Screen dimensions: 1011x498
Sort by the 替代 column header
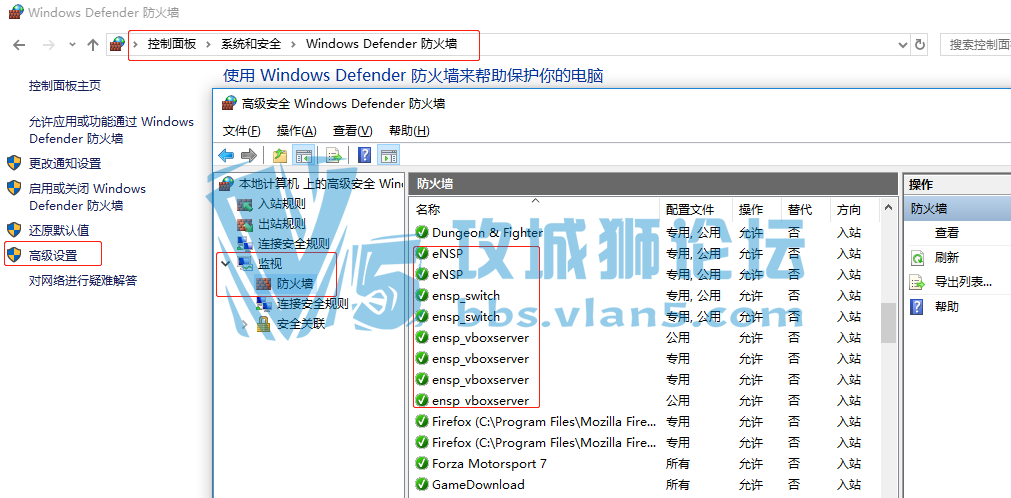tap(806, 210)
